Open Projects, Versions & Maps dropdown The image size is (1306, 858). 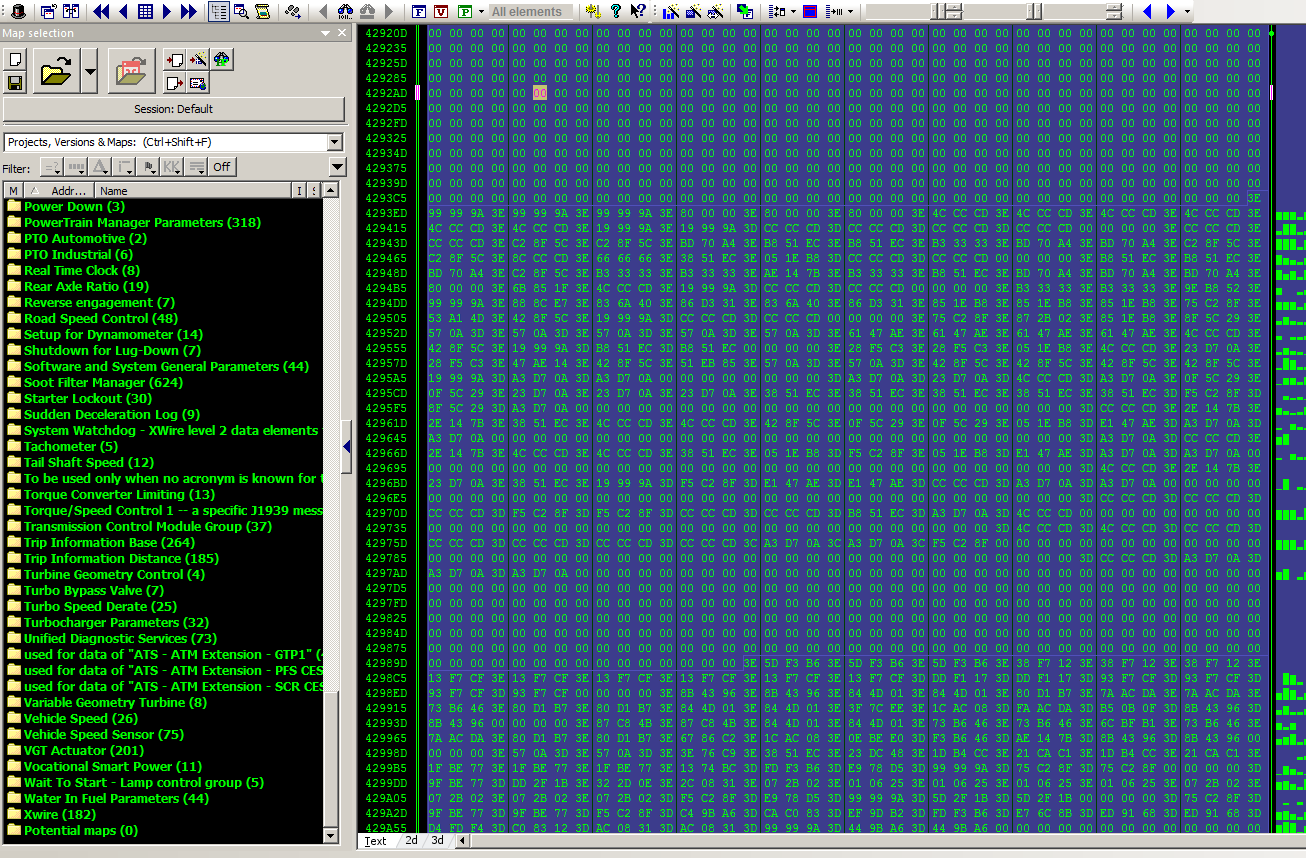334,142
